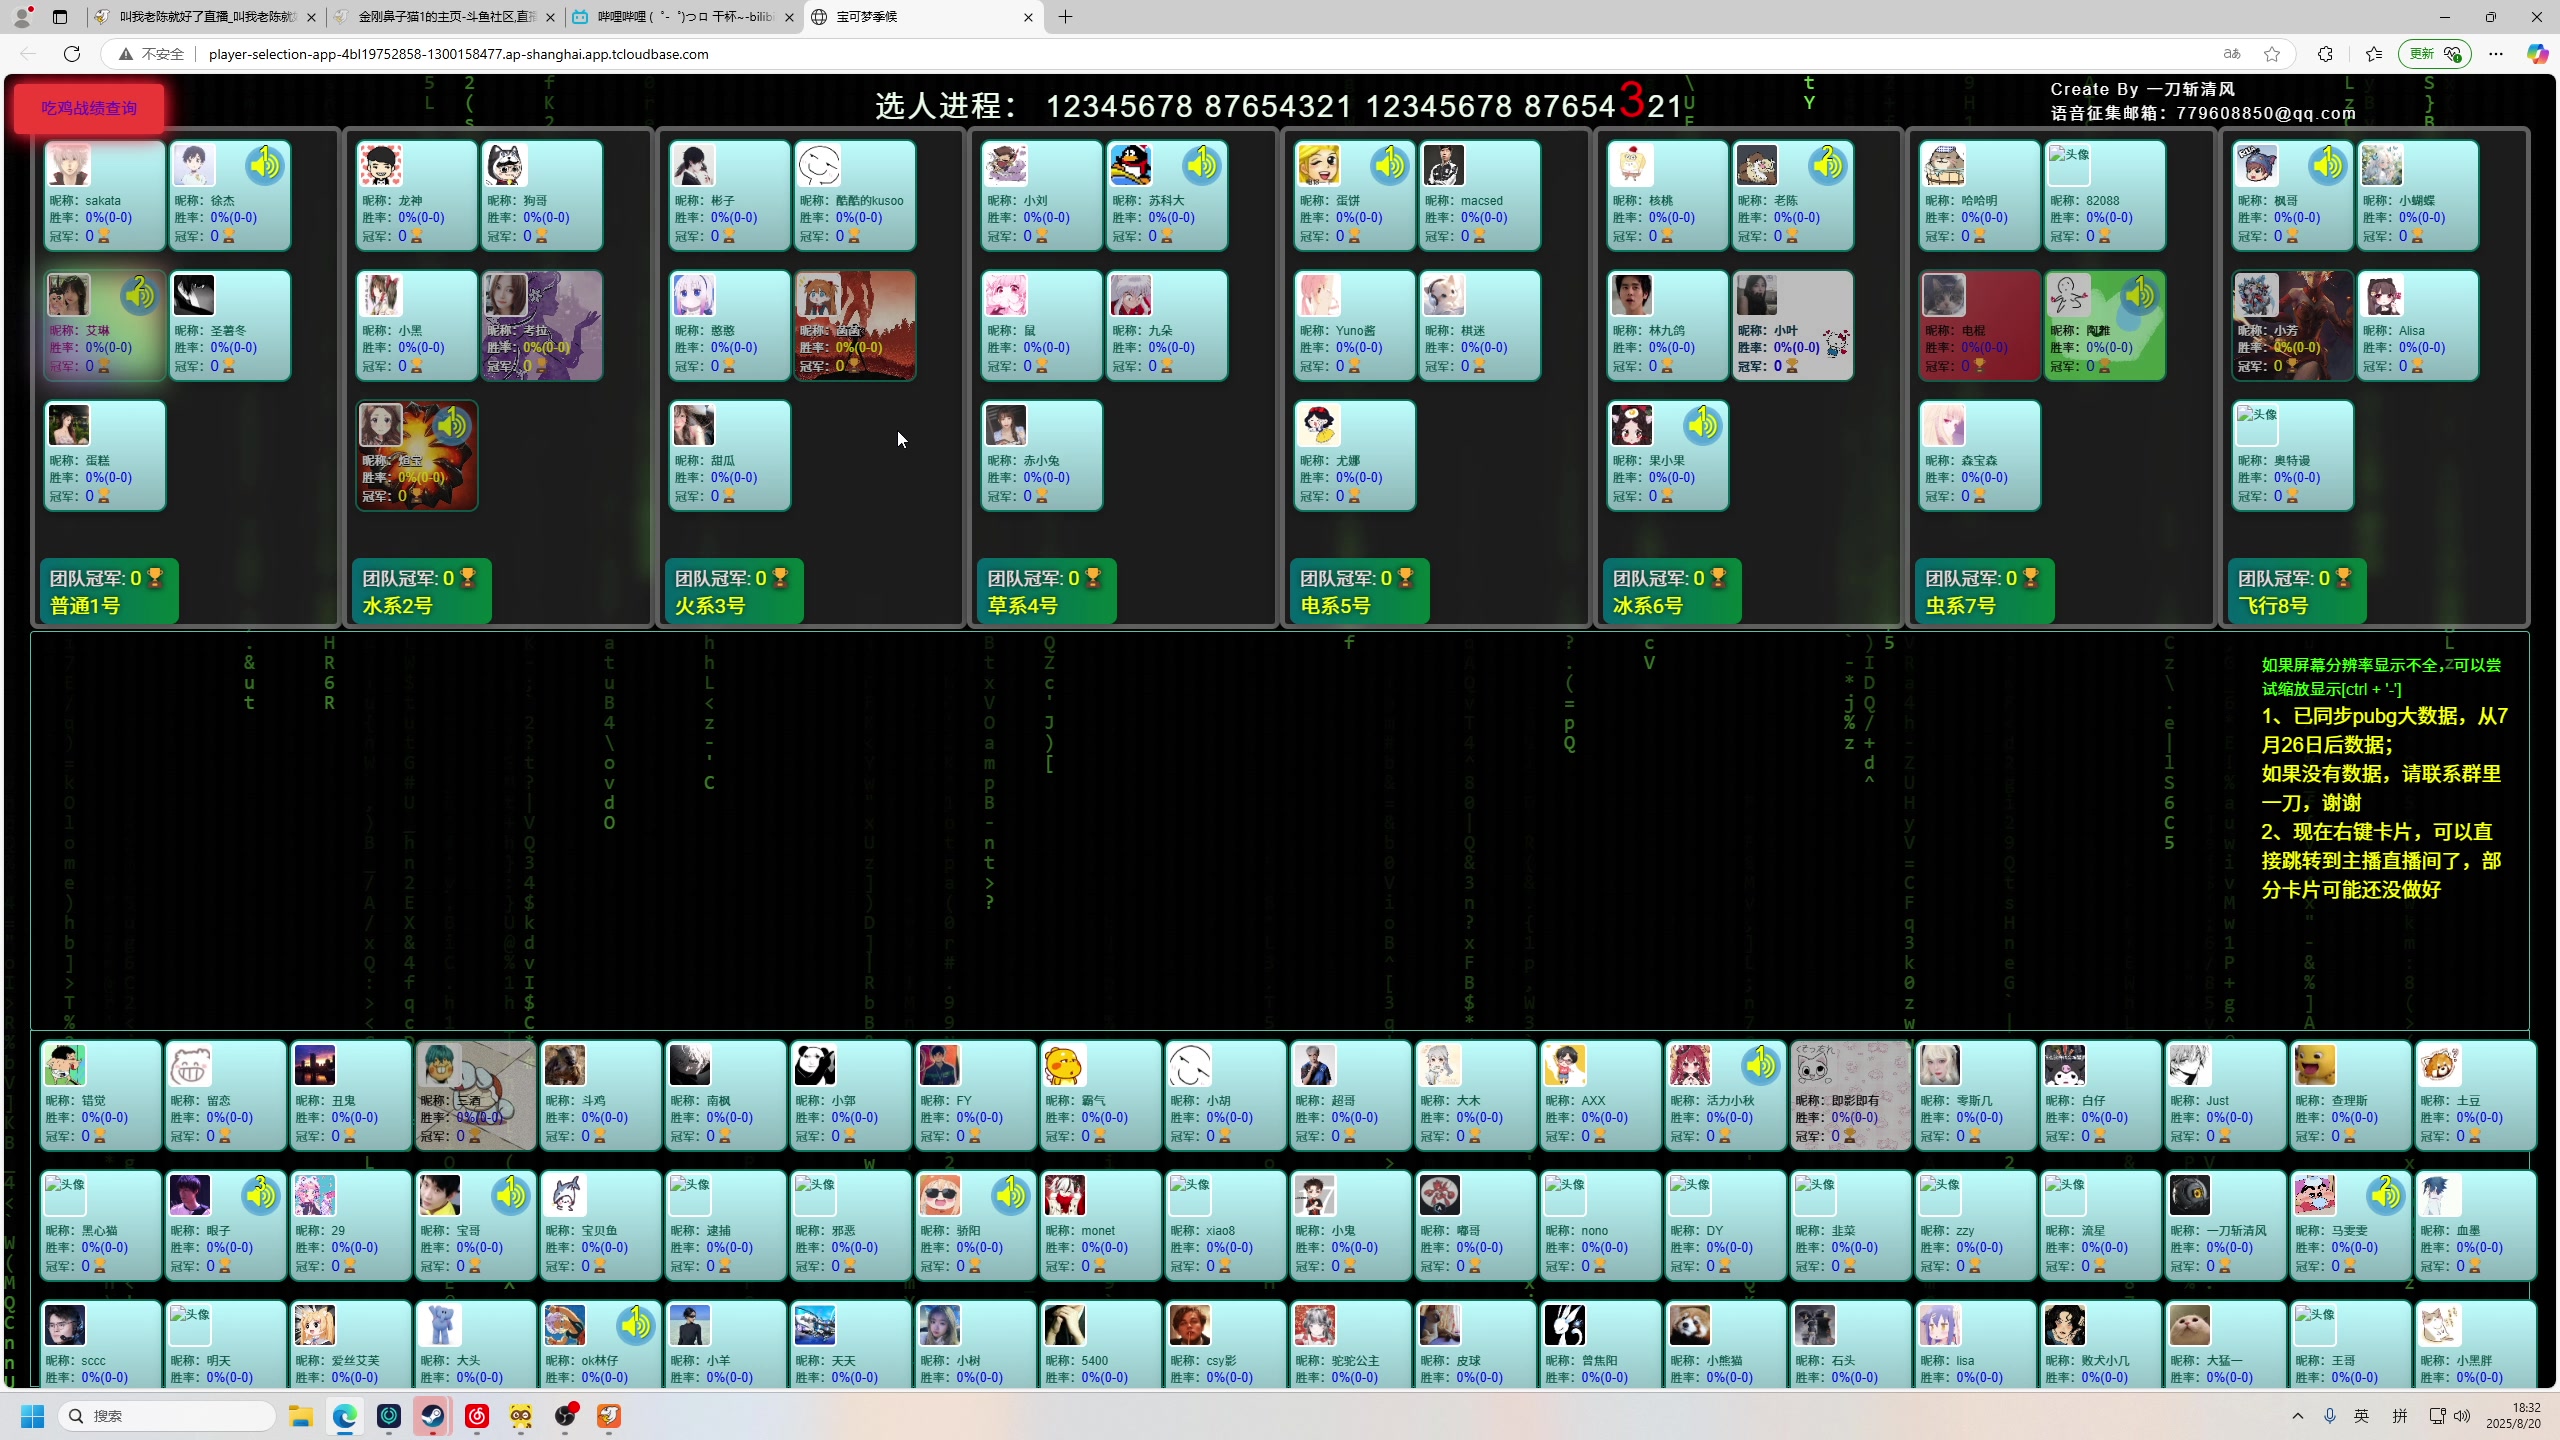Click the highlighted red 3 in 选人进程

[x=1631, y=100]
